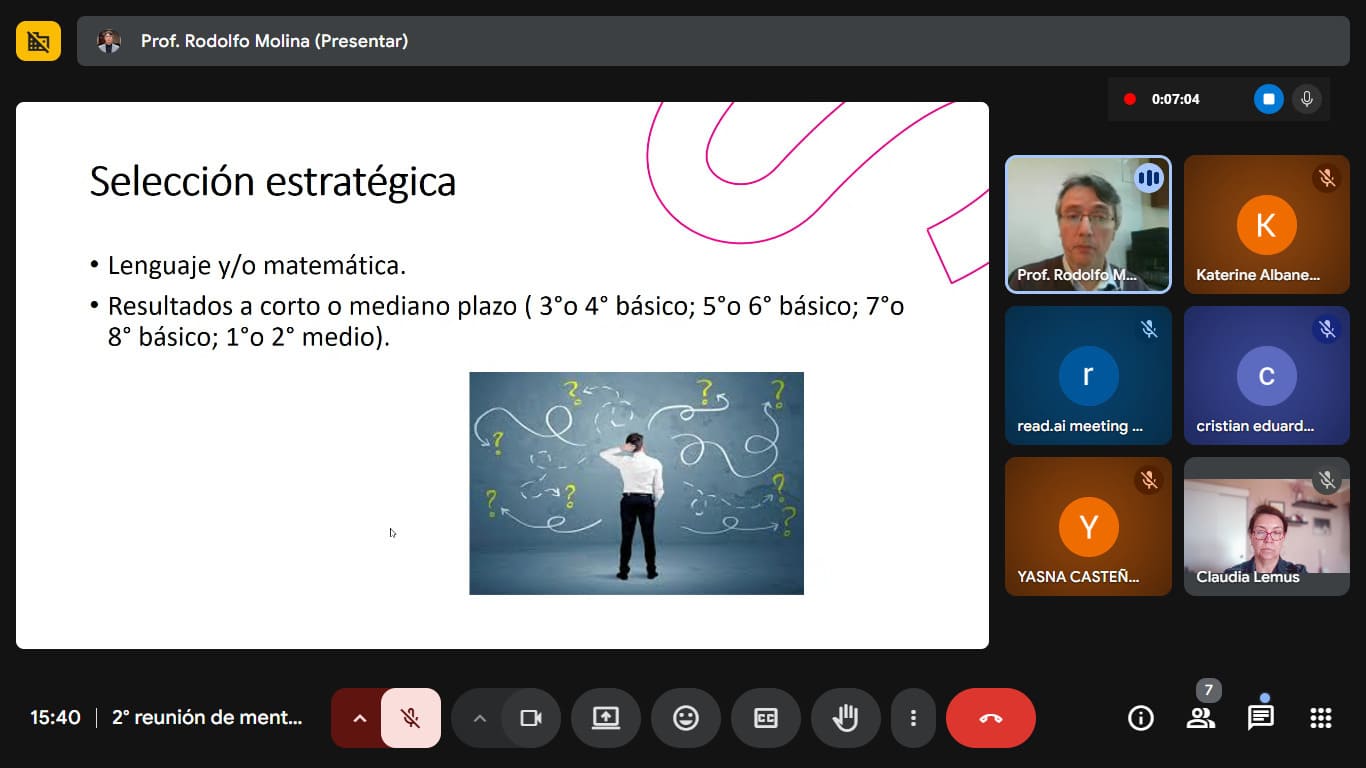Open the emoji reactions panel
The image size is (1366, 768).
[x=686, y=718]
